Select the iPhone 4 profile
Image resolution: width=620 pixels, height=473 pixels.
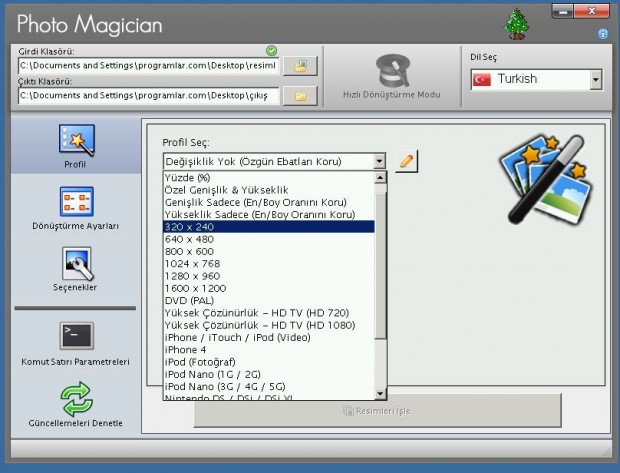click(268, 349)
